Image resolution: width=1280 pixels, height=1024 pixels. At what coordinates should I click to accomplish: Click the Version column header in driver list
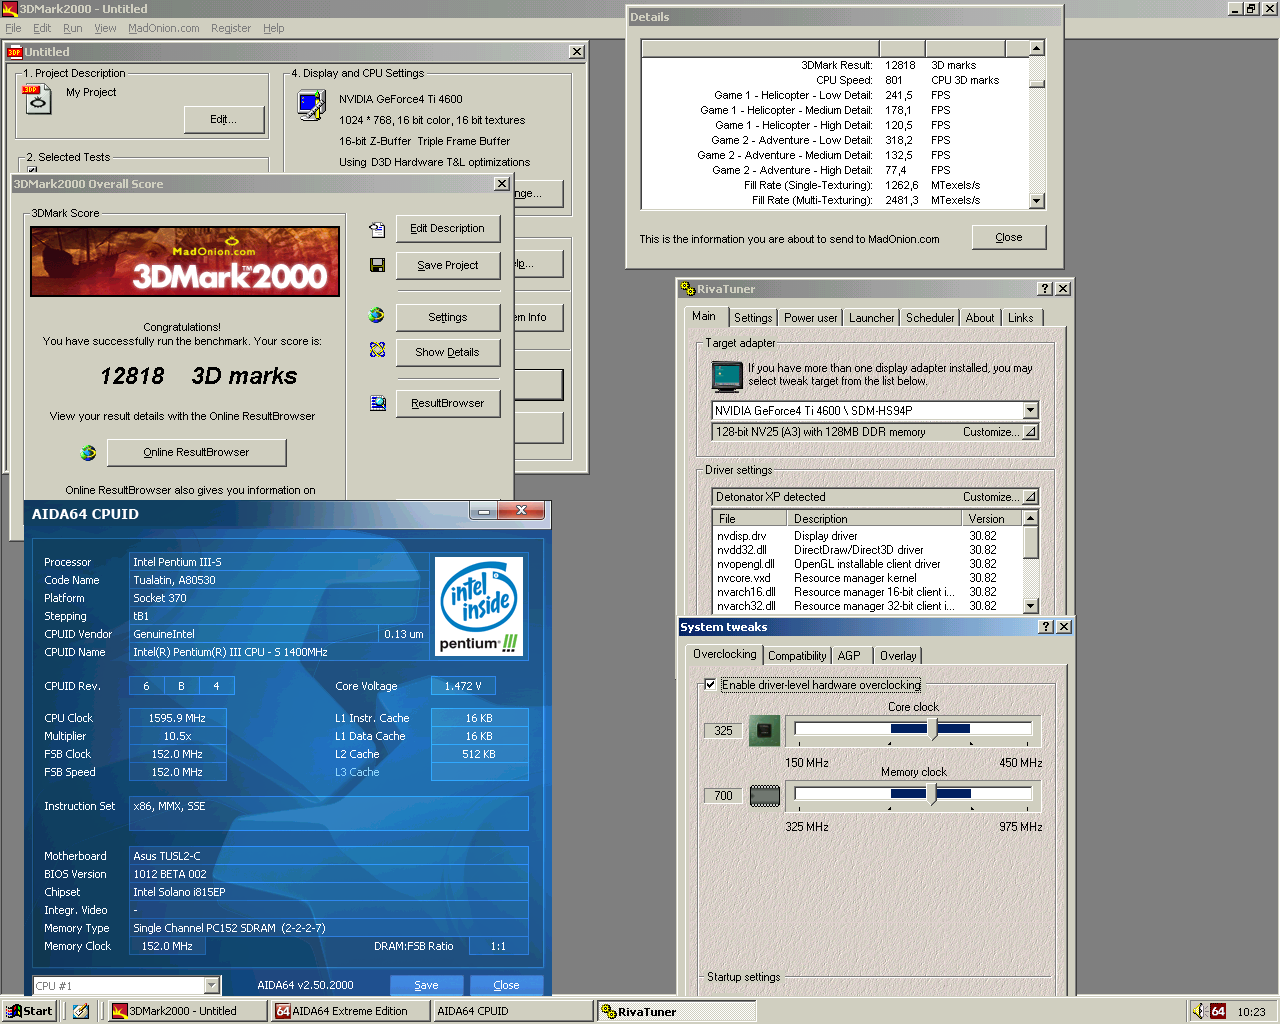(992, 519)
